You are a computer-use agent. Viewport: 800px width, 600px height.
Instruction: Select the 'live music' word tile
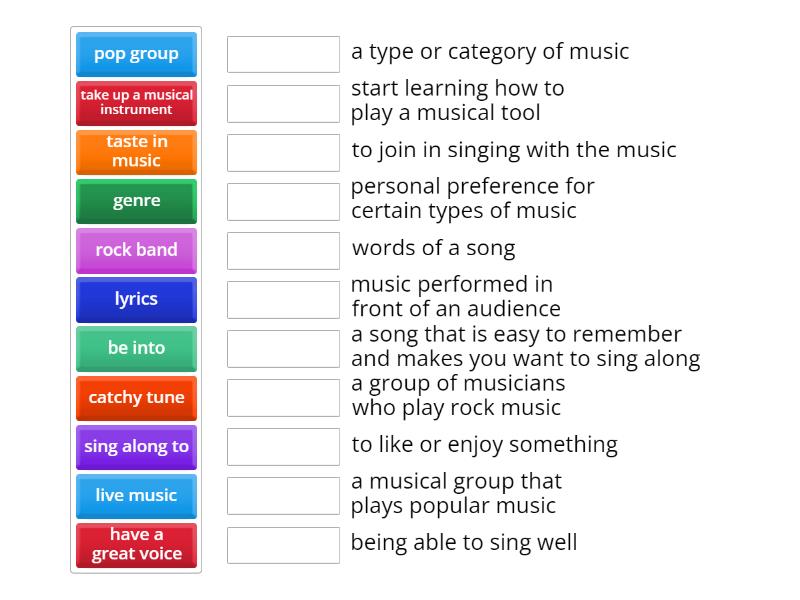pyautogui.click(x=136, y=496)
